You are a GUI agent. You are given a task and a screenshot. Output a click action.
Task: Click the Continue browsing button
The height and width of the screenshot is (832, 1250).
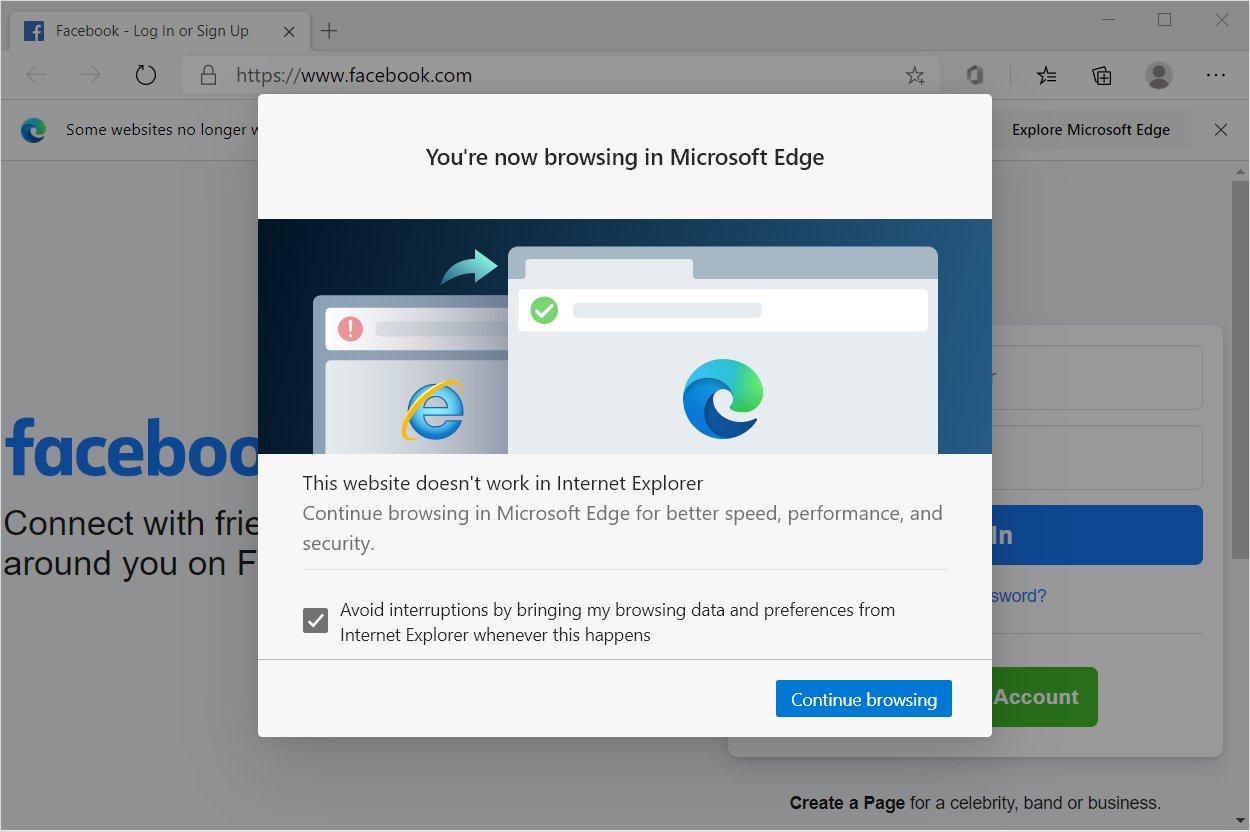[x=863, y=698]
